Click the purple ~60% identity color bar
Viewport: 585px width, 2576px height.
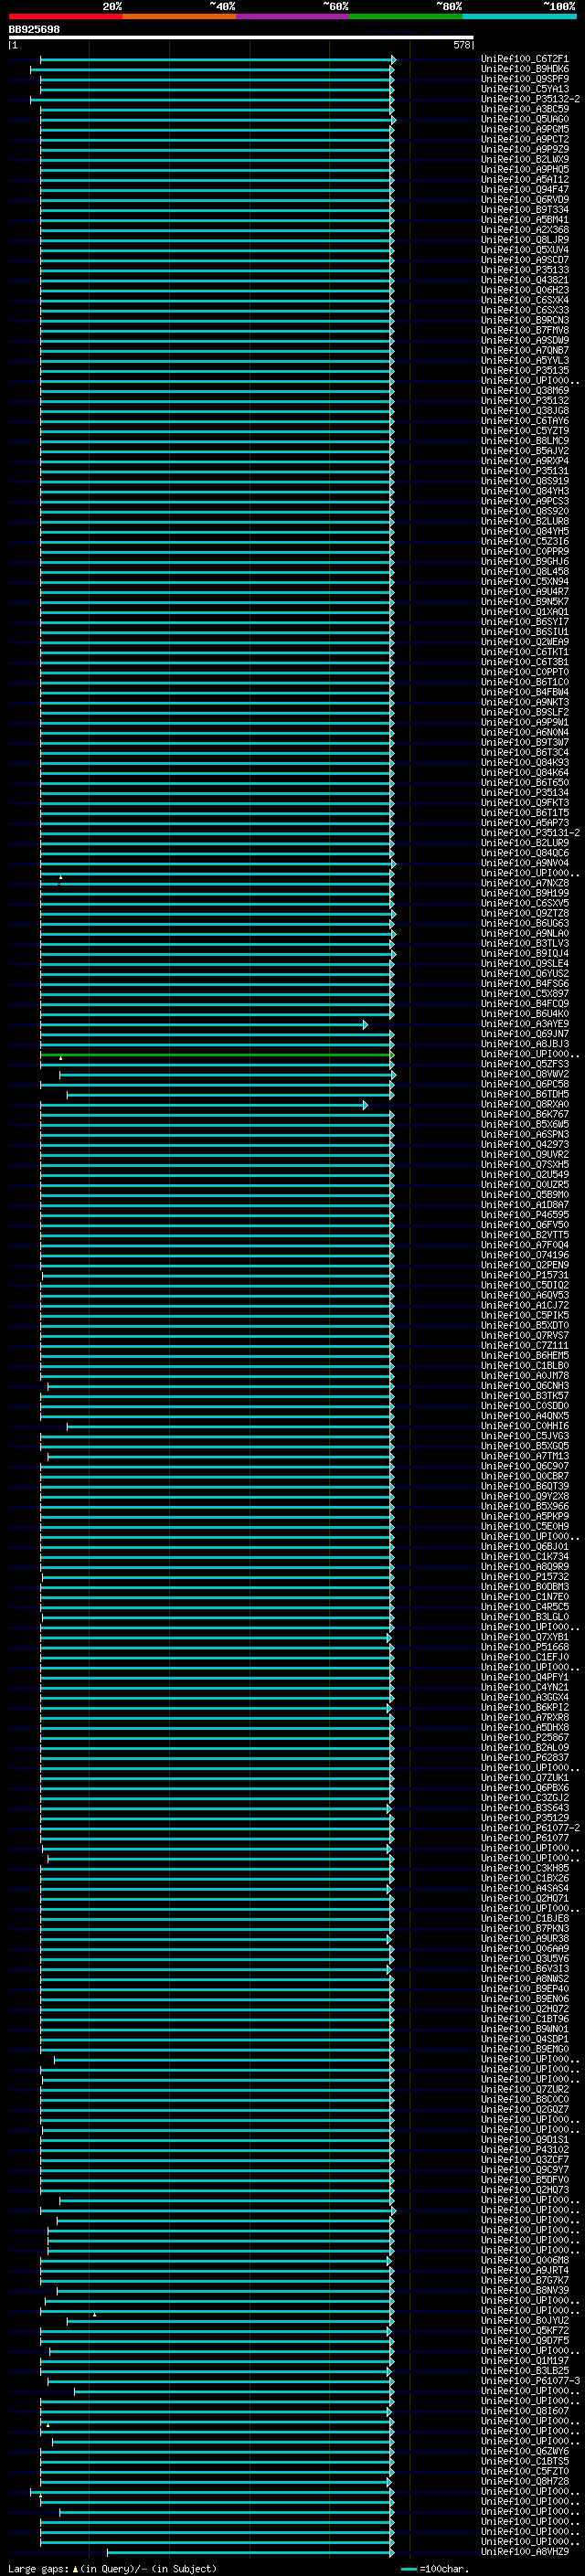tap(293, 16)
